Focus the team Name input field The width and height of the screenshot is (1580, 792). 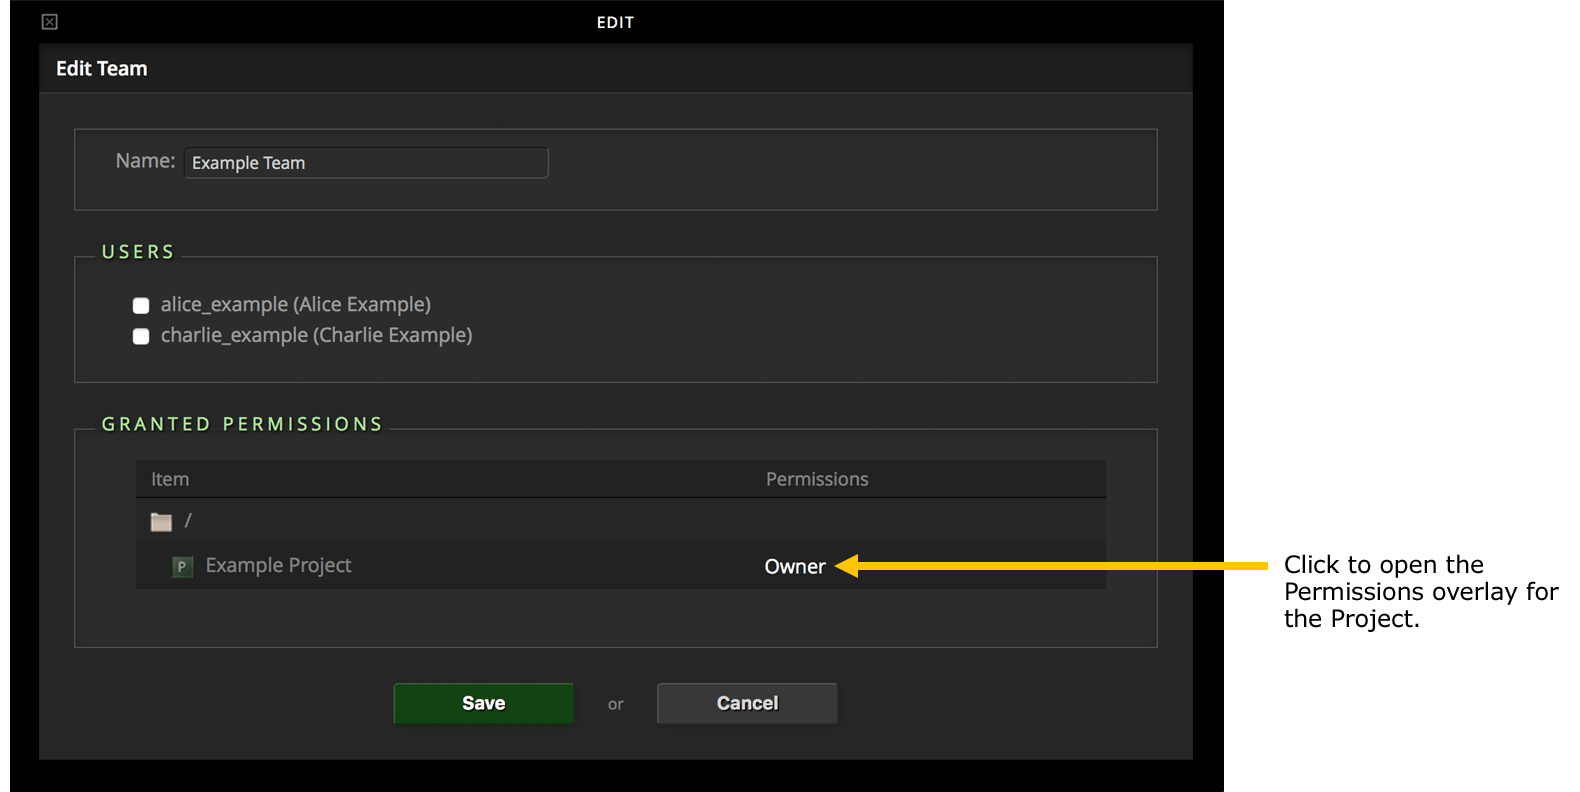(366, 163)
